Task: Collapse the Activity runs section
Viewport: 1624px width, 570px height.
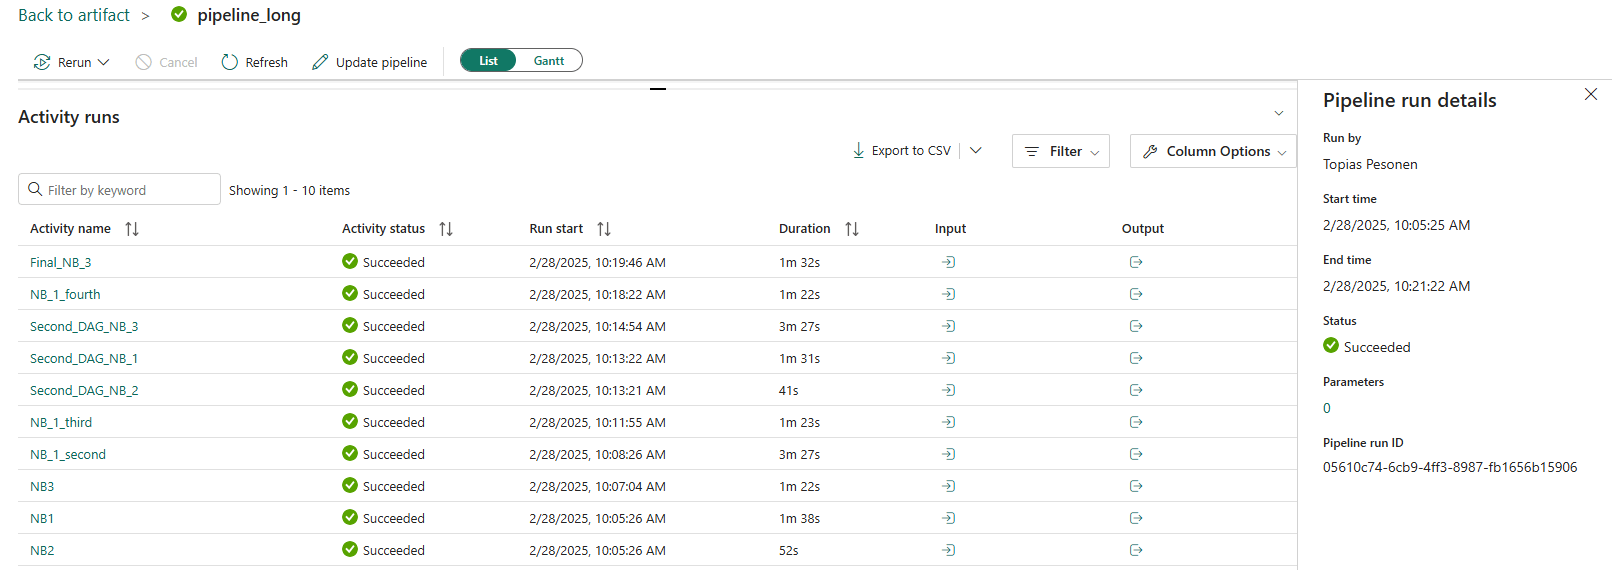Action: (x=1278, y=114)
